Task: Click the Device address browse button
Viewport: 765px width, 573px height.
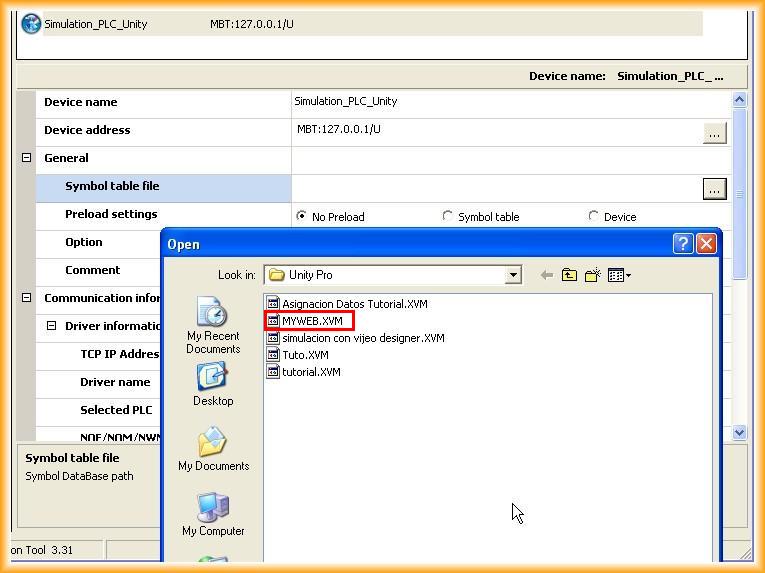Action: 714,133
